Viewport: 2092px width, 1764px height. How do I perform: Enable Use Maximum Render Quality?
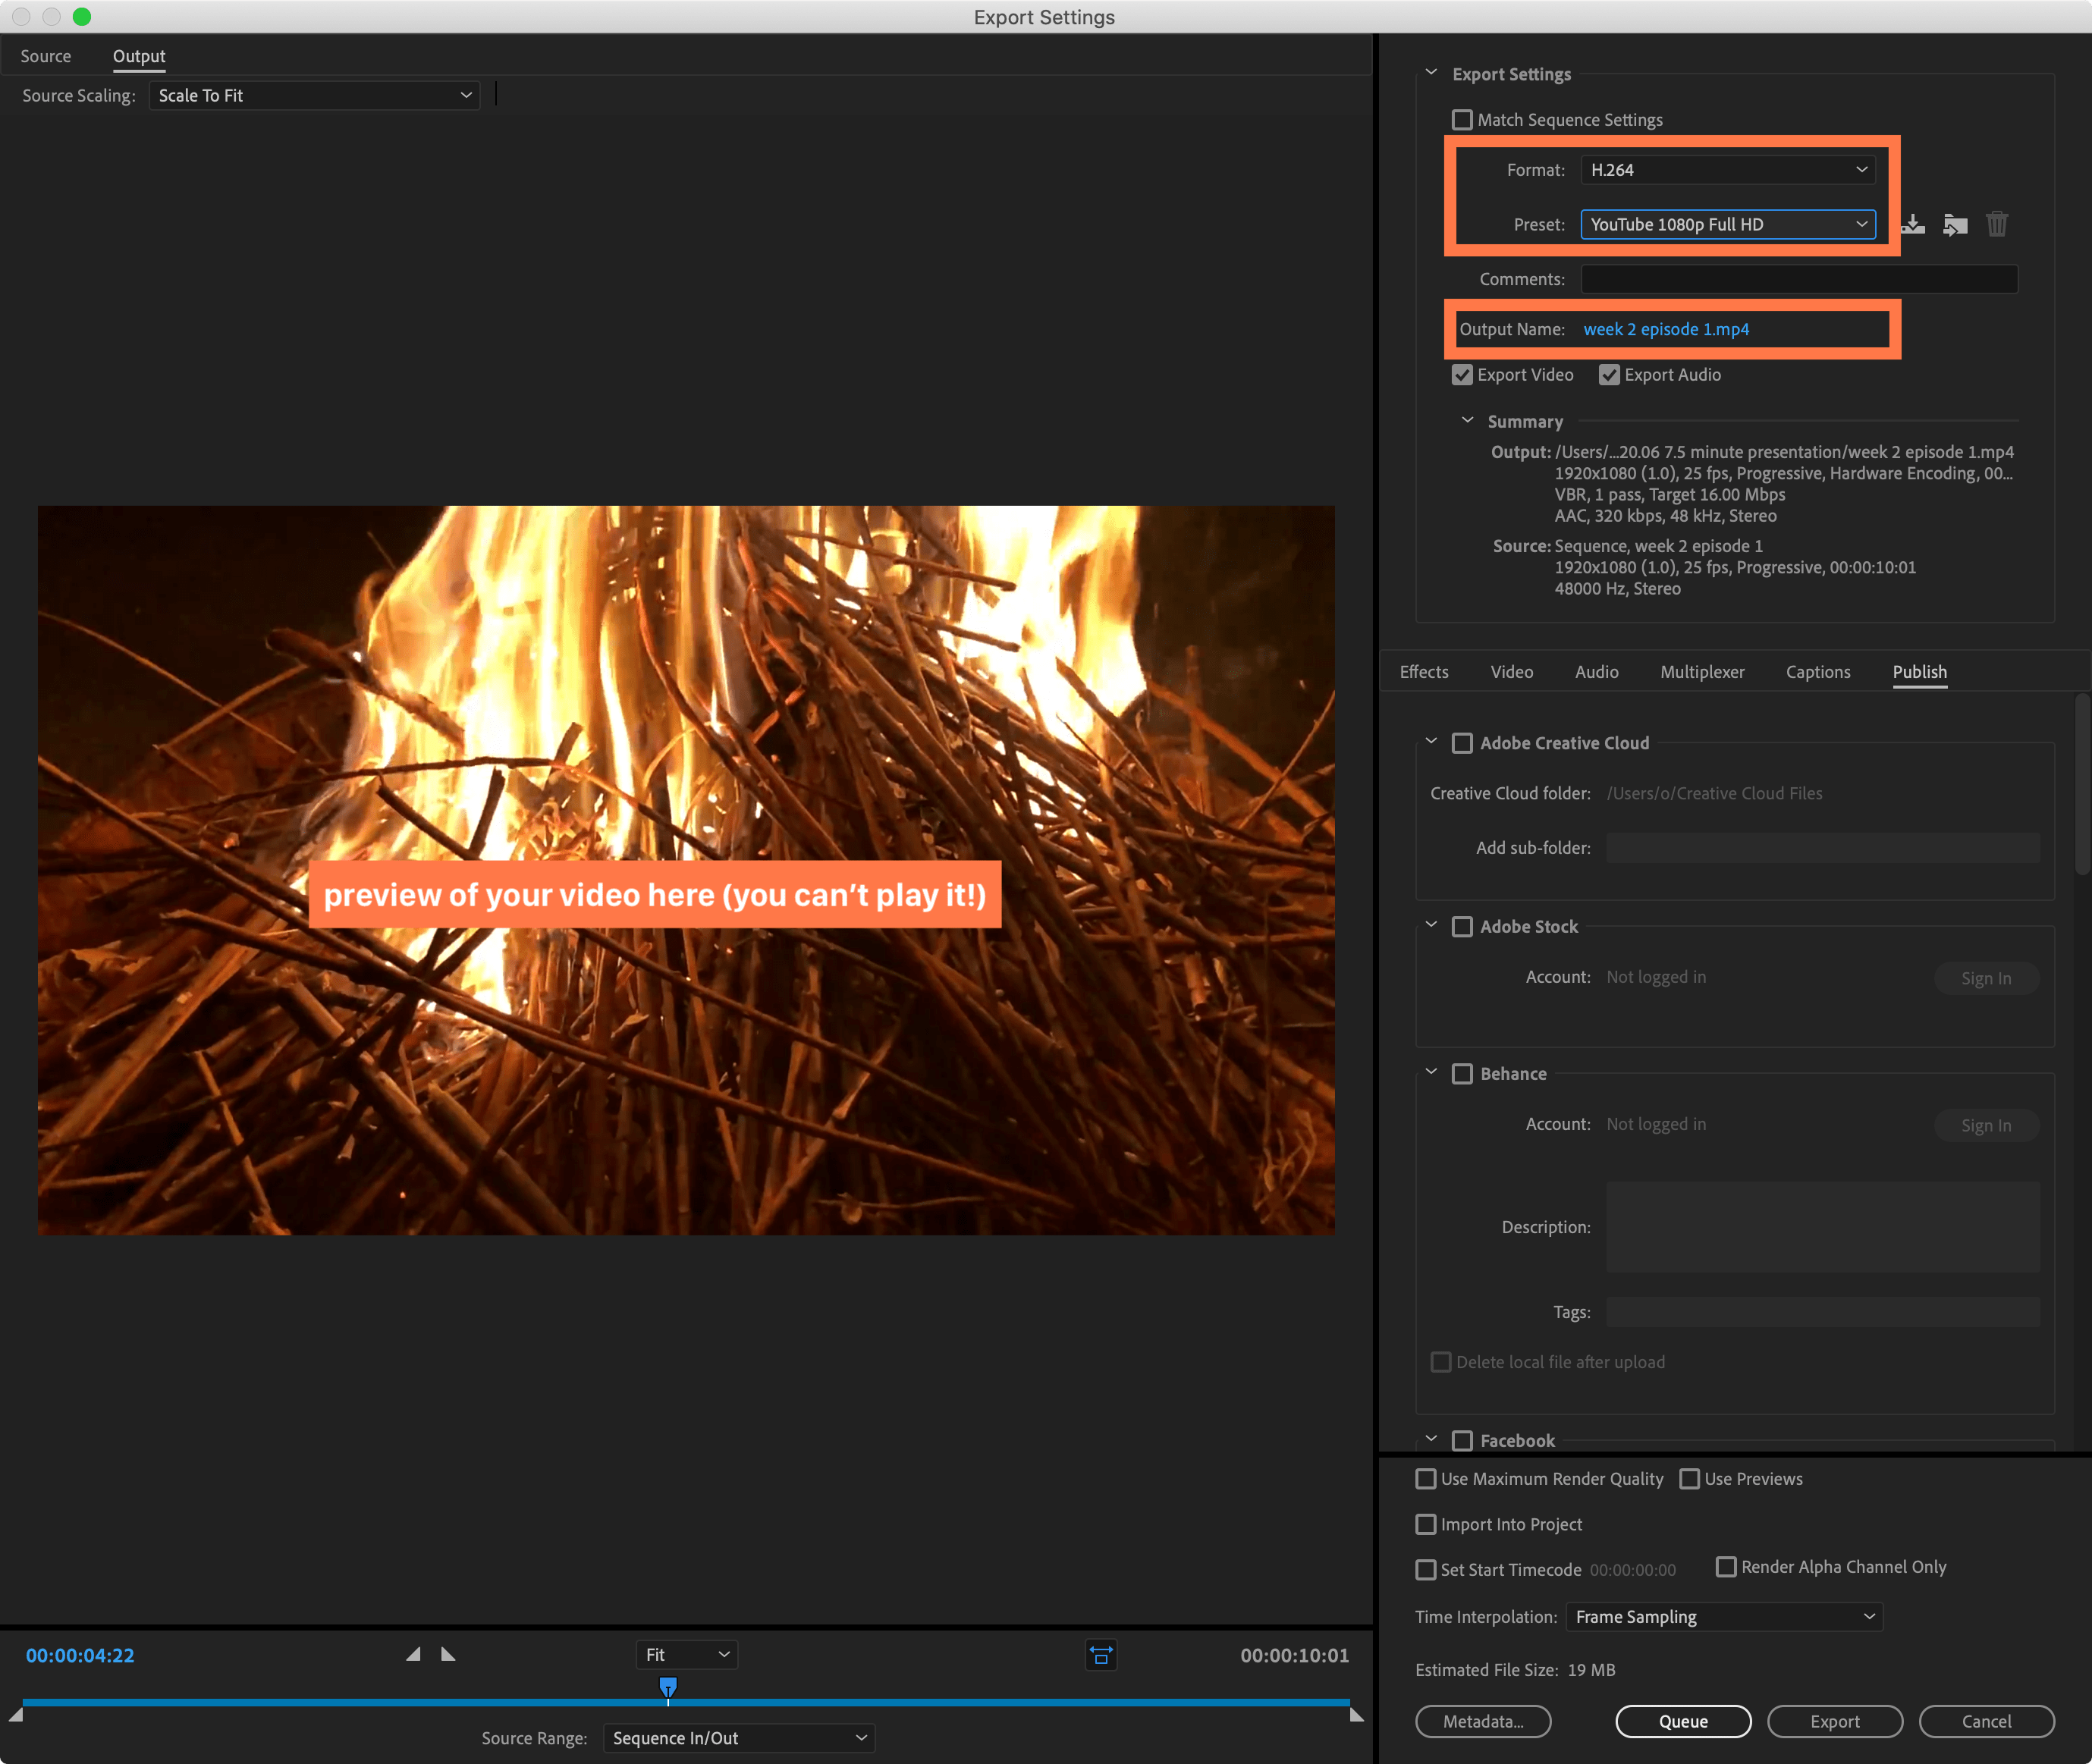pos(1426,1479)
